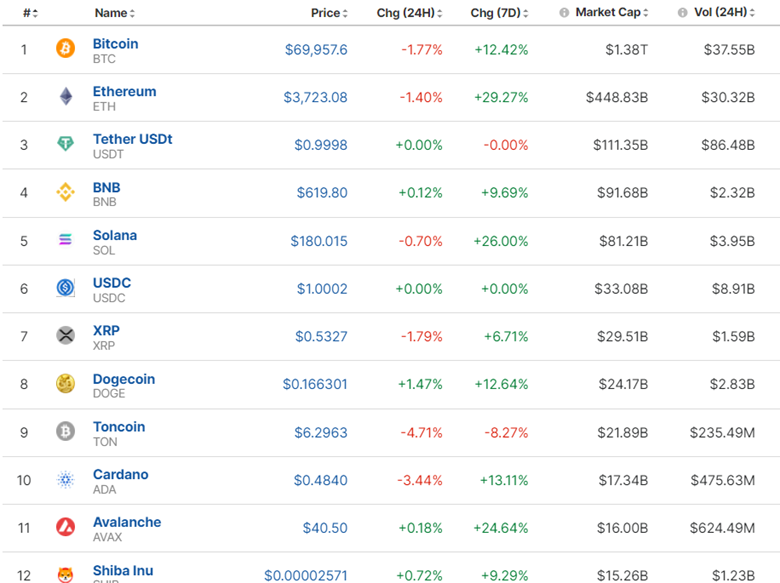Click the USDC logo icon
This screenshot has width=780, height=583.
(x=65, y=288)
